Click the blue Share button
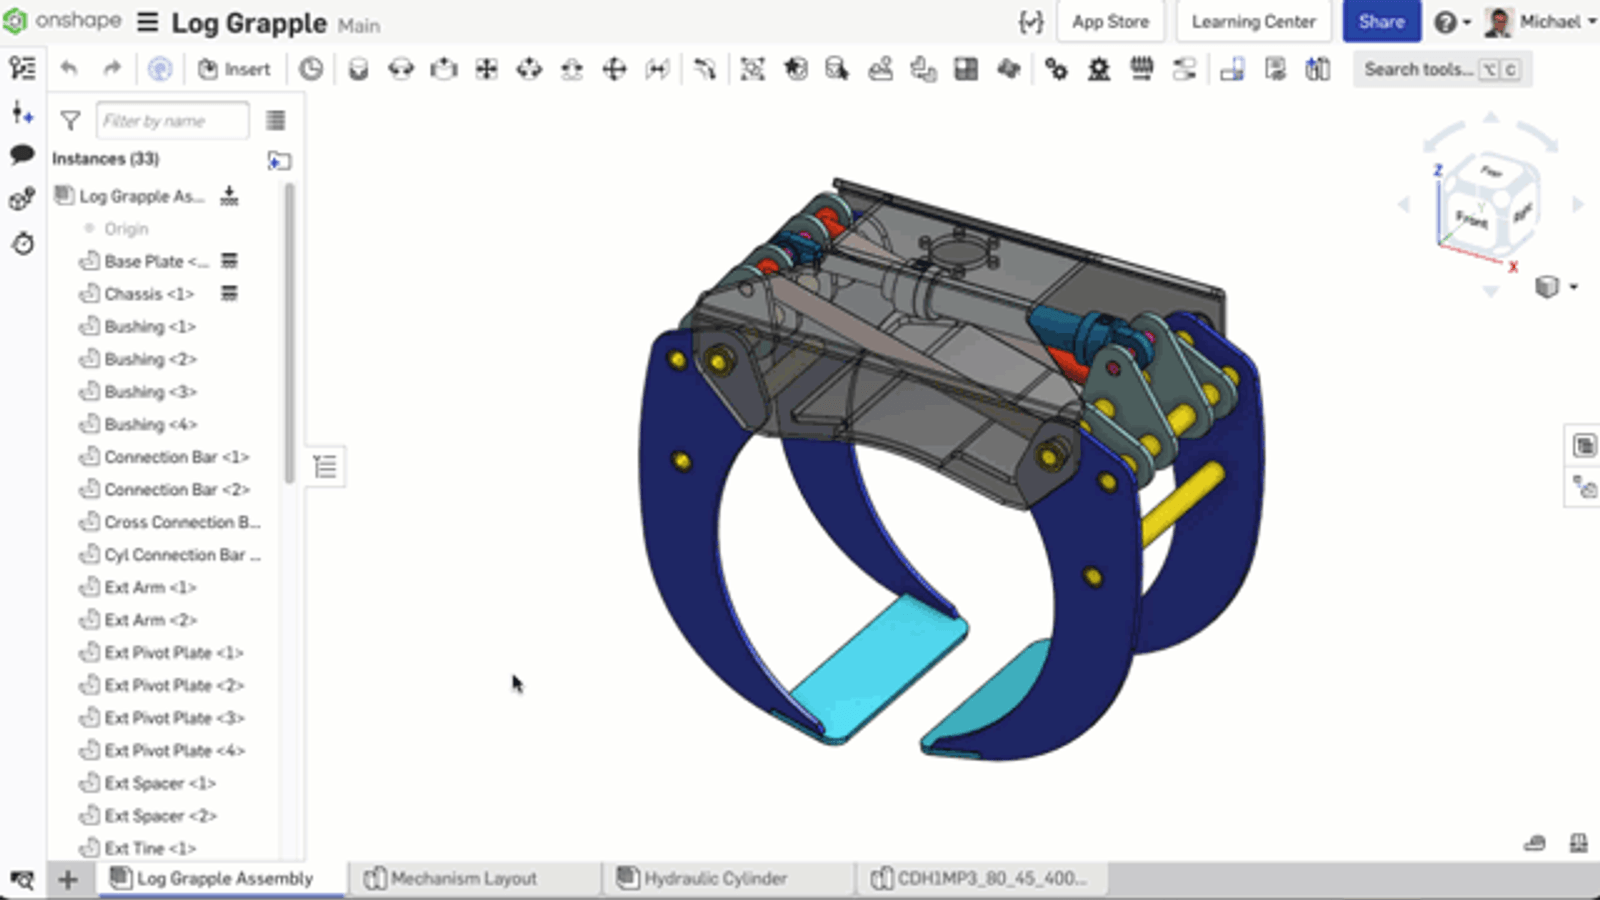This screenshot has height=900, width=1600. pyautogui.click(x=1381, y=22)
